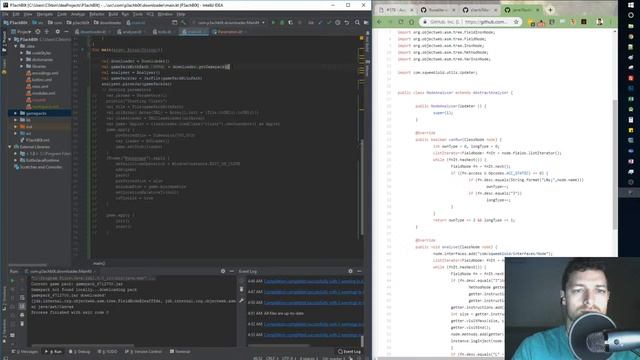Rerun the program with the Run panel's green arrow

click(12, 281)
